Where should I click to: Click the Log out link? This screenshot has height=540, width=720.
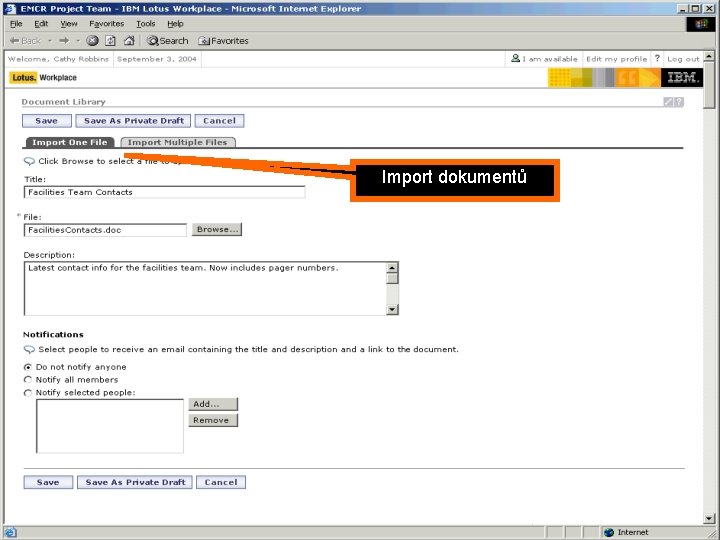[x=683, y=59]
